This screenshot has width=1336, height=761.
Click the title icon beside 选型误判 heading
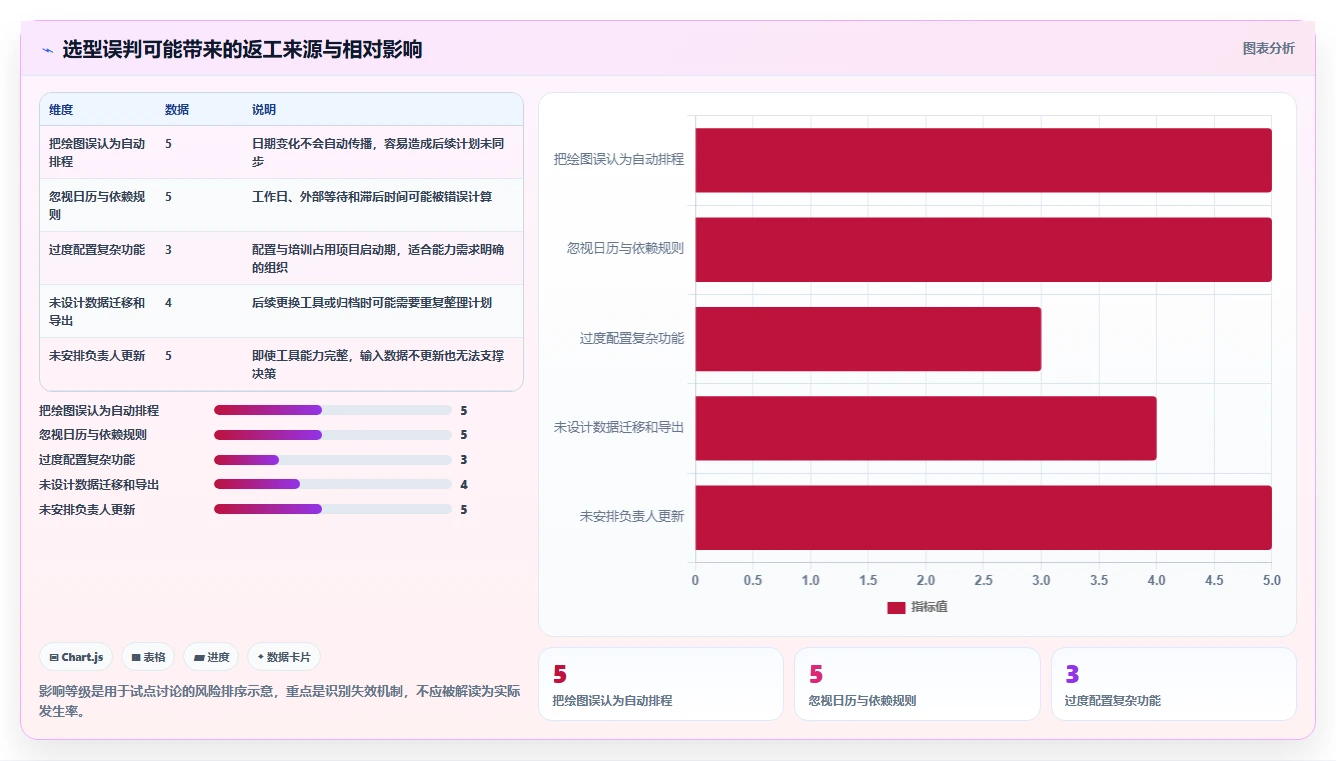click(x=47, y=50)
